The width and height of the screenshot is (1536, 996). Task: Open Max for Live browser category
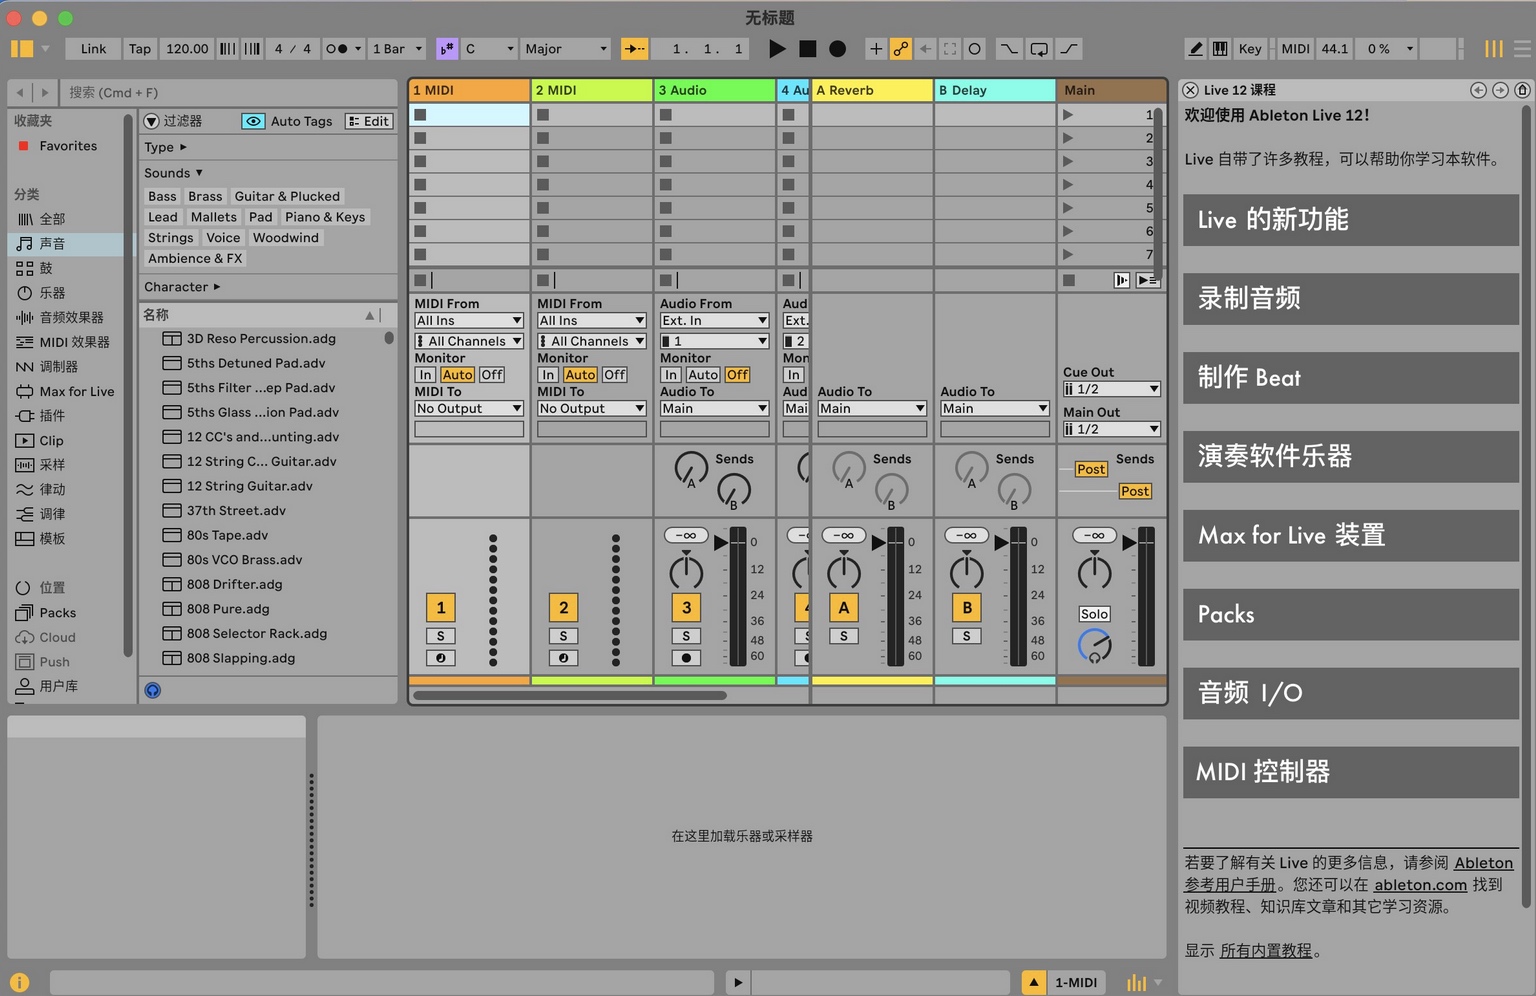pos(66,391)
